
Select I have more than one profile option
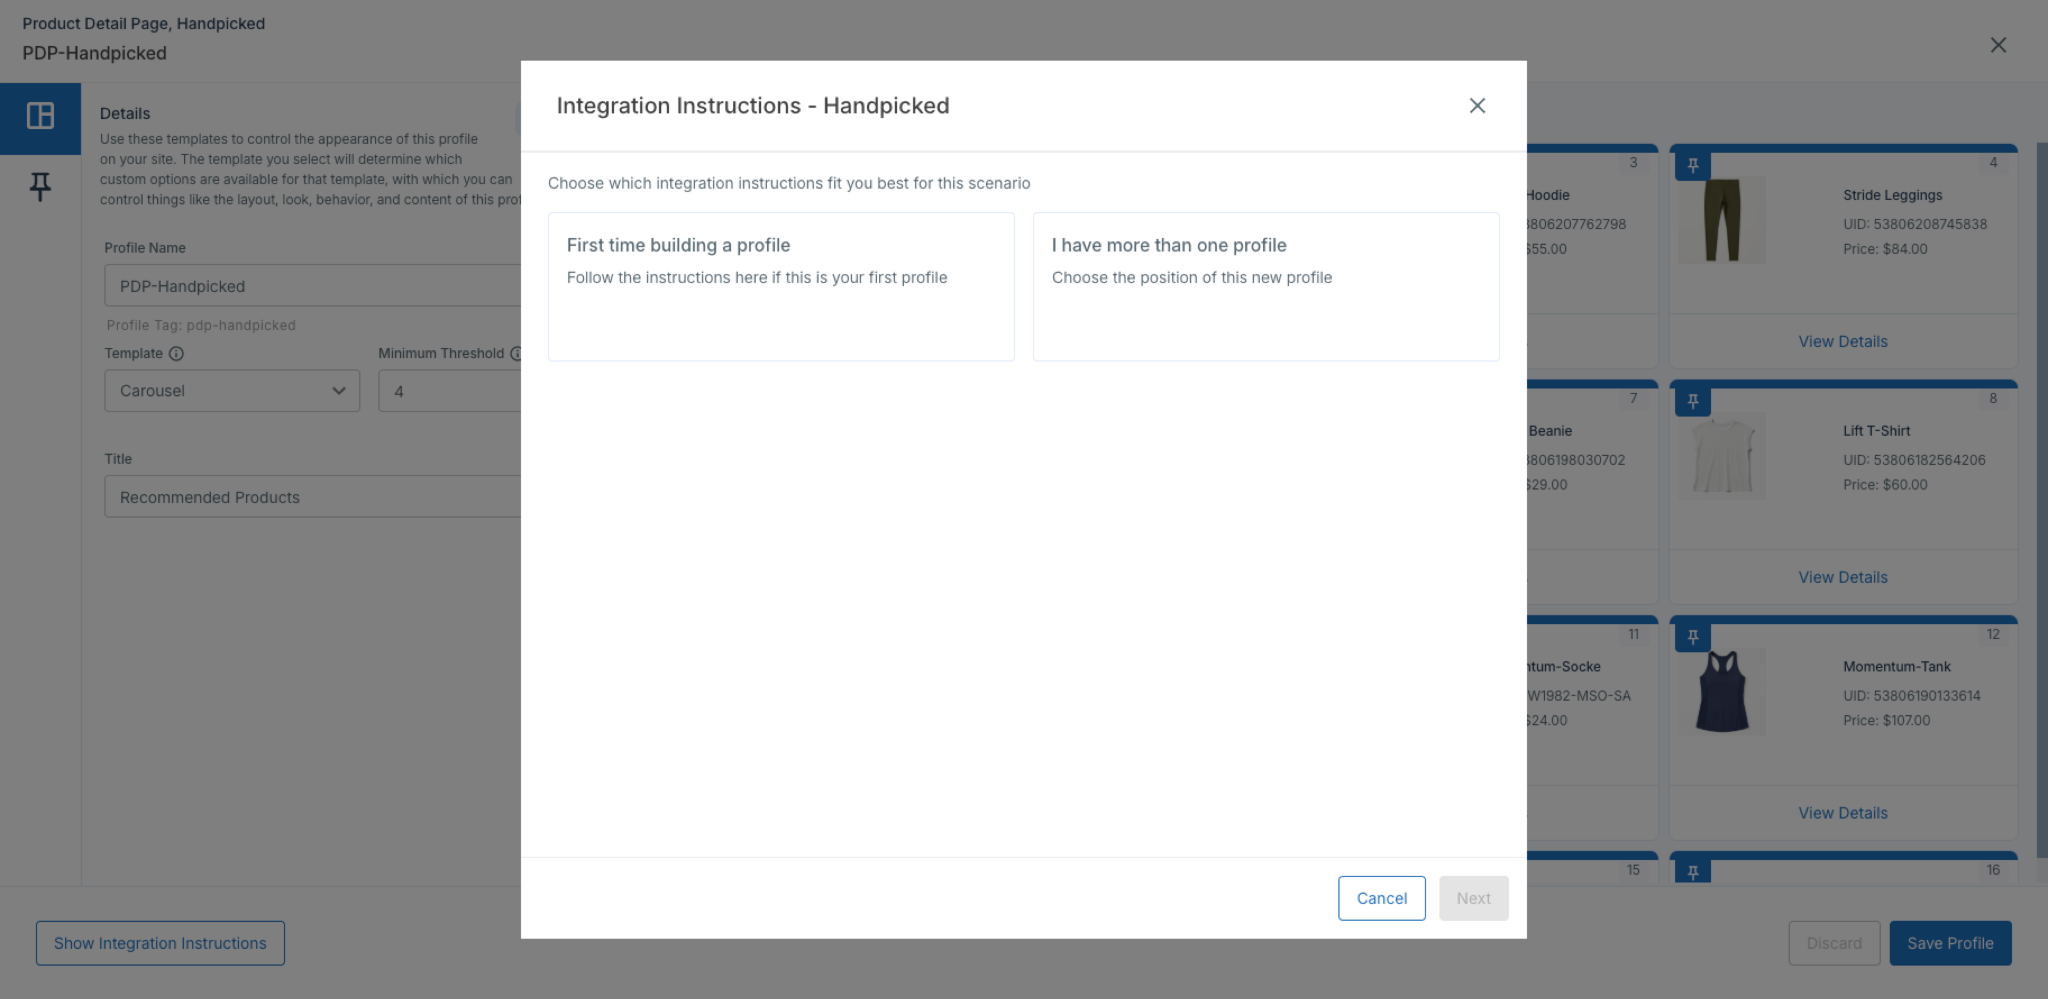tap(1266, 287)
